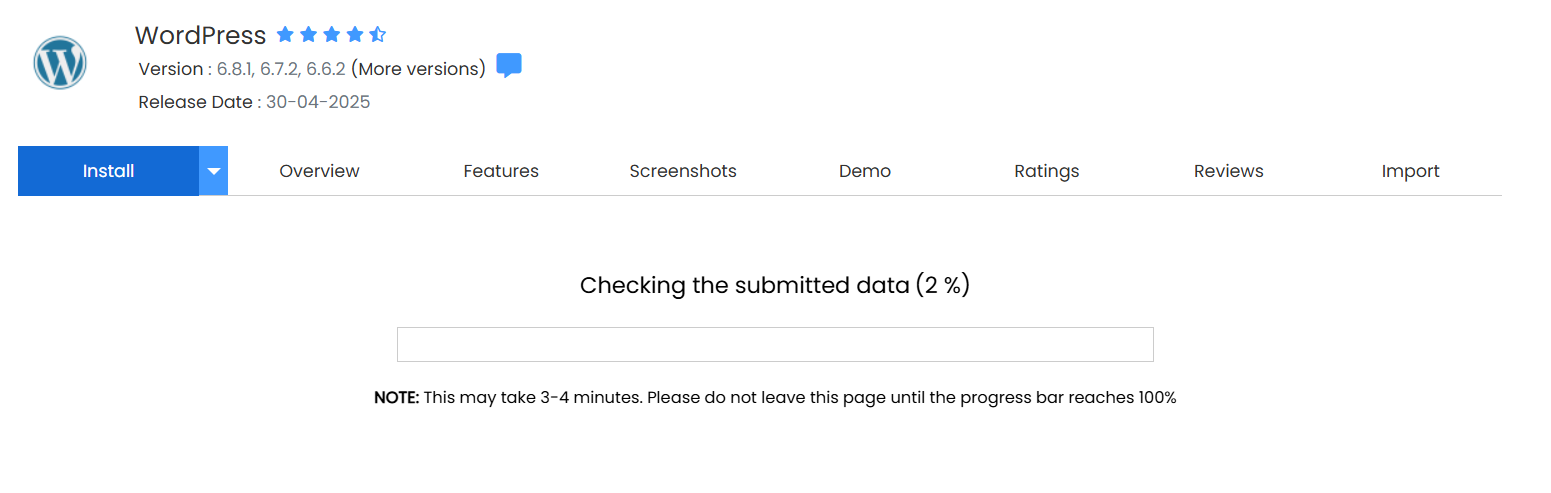Select version 6.8.1 text

pyautogui.click(x=235, y=69)
